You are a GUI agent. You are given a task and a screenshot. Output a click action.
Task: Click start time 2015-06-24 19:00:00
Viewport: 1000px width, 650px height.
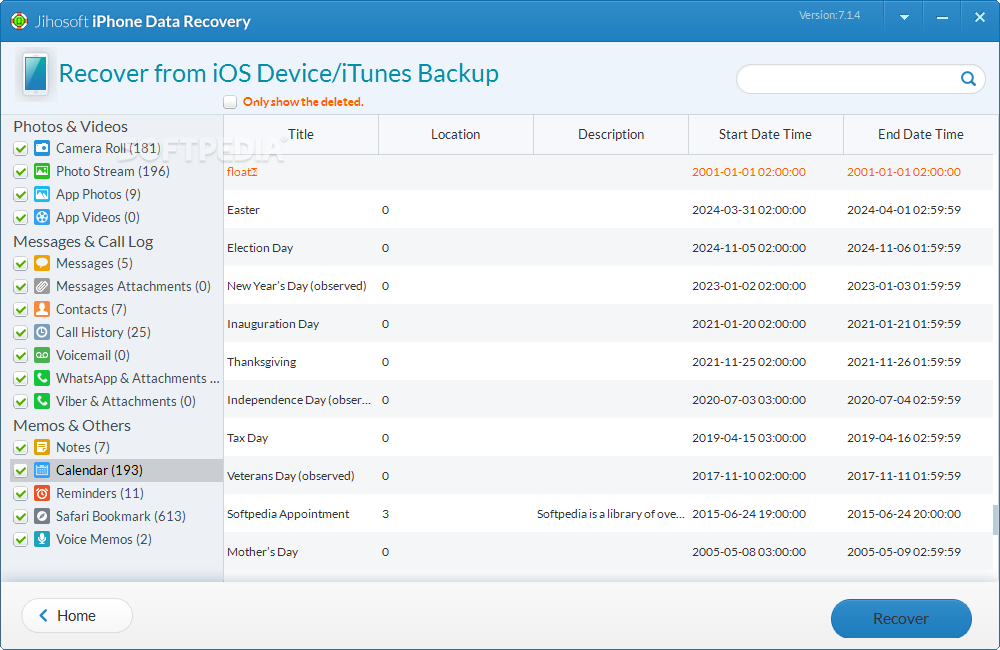click(749, 513)
